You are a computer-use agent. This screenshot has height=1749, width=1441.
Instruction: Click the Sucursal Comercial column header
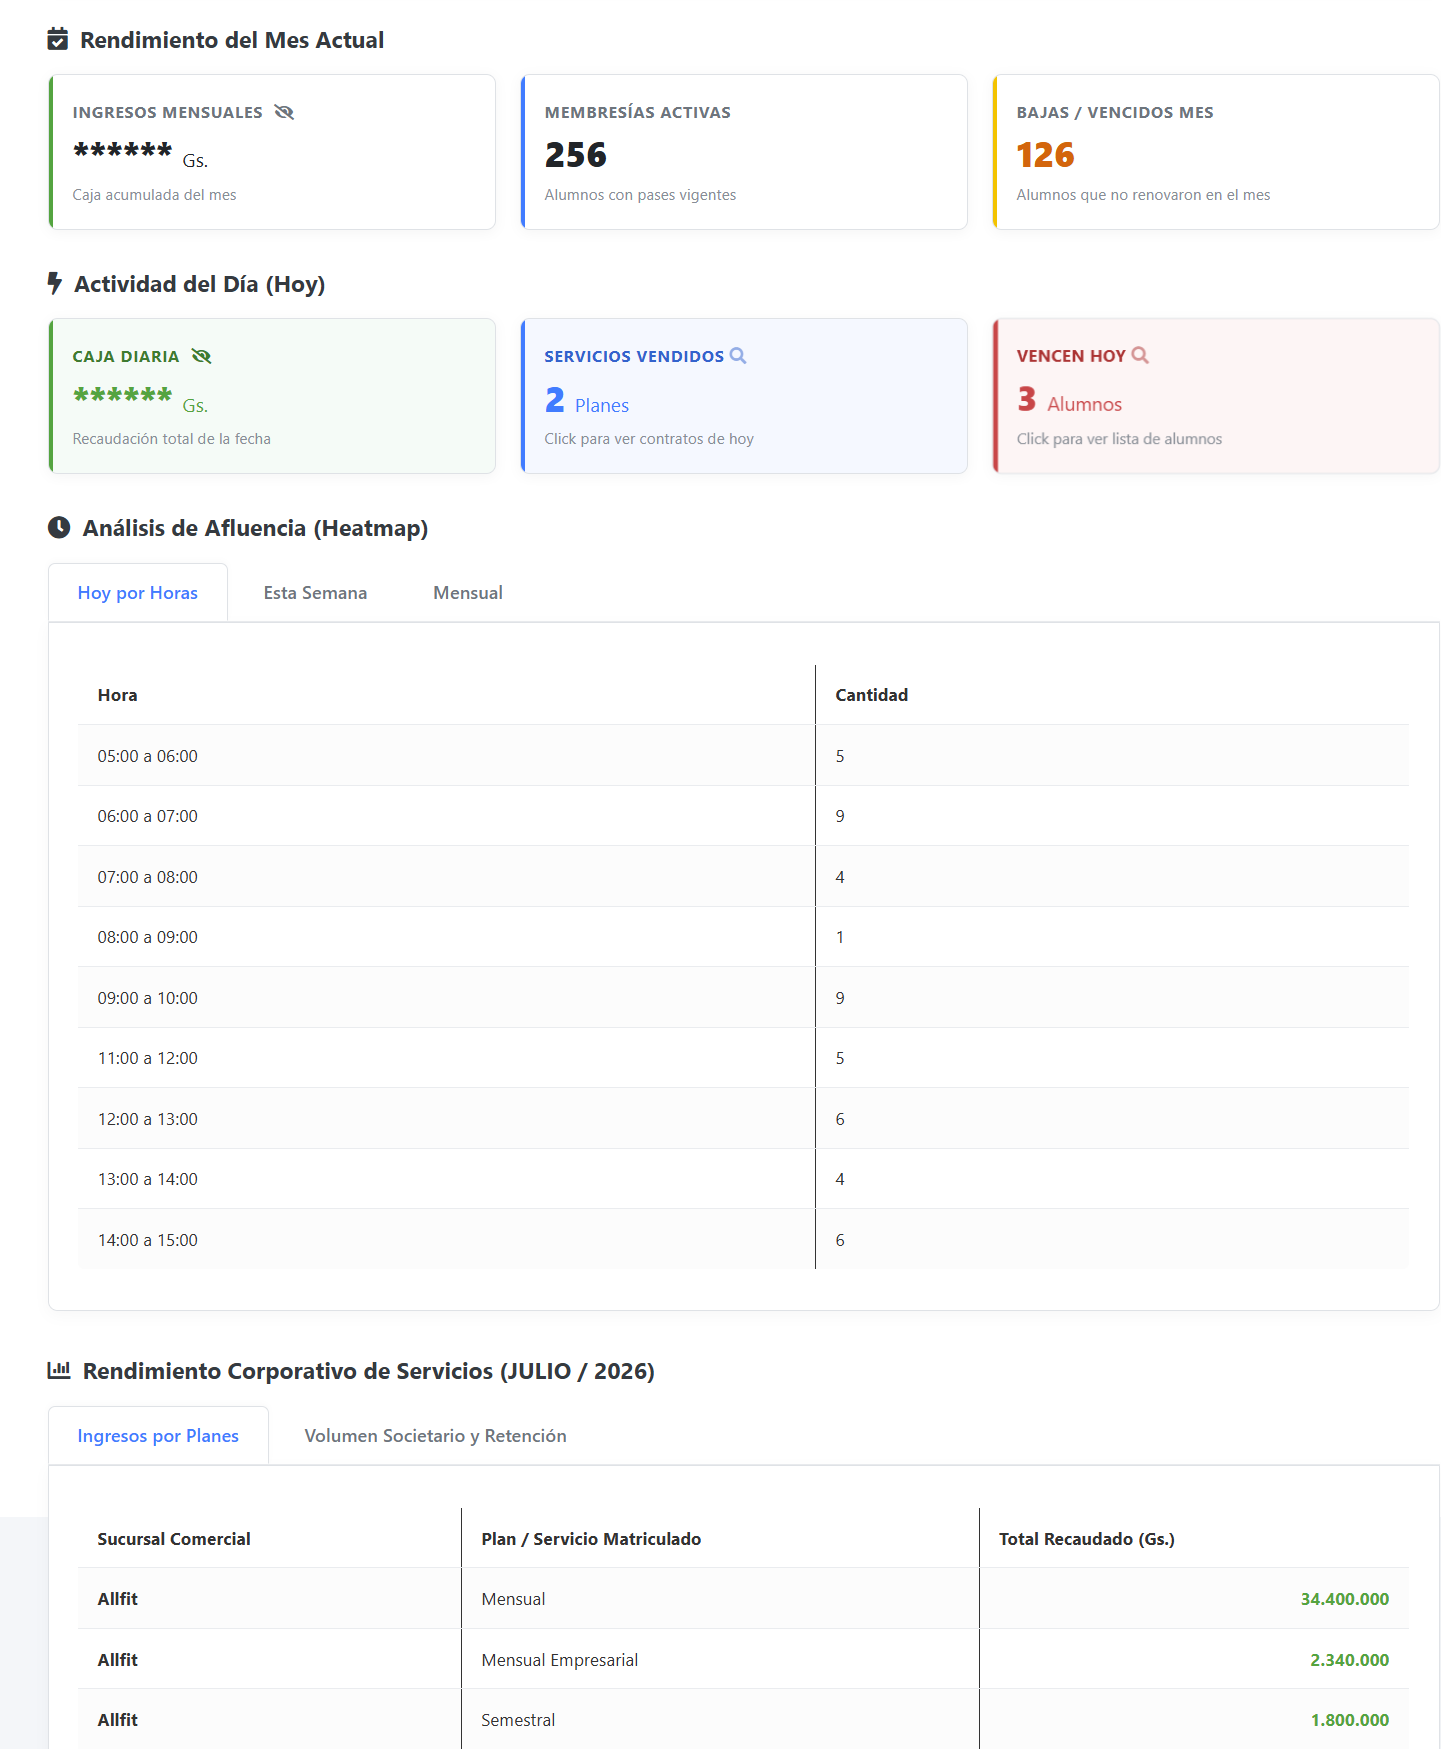(x=269, y=1538)
